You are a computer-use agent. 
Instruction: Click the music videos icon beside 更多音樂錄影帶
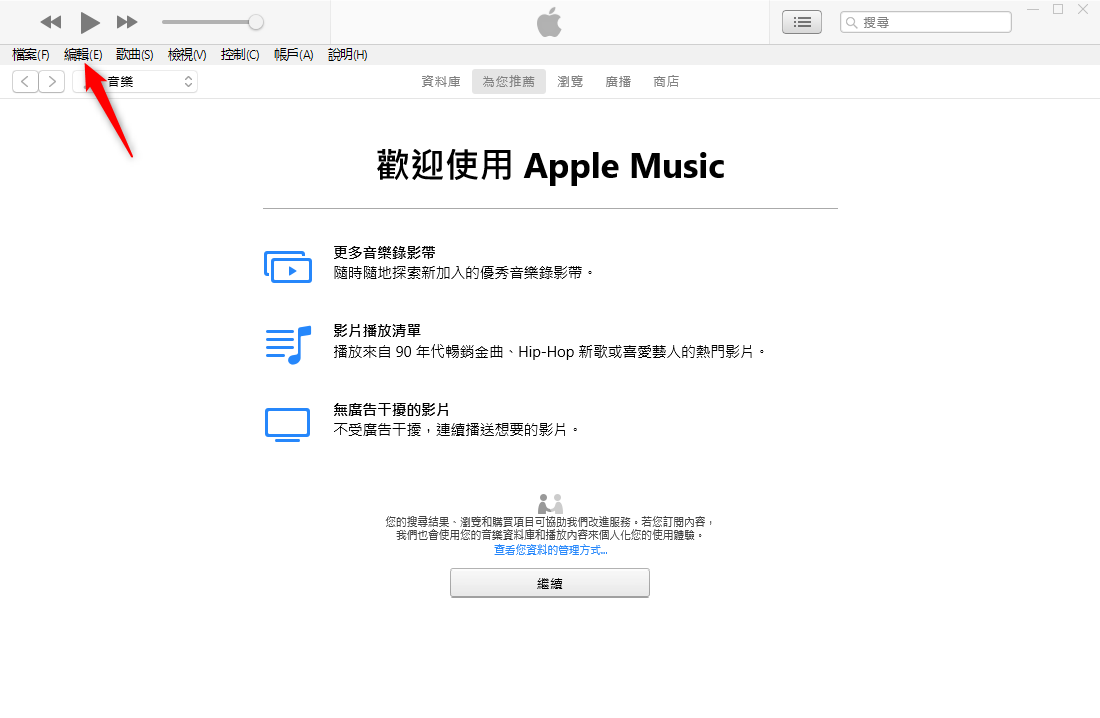pos(288,267)
